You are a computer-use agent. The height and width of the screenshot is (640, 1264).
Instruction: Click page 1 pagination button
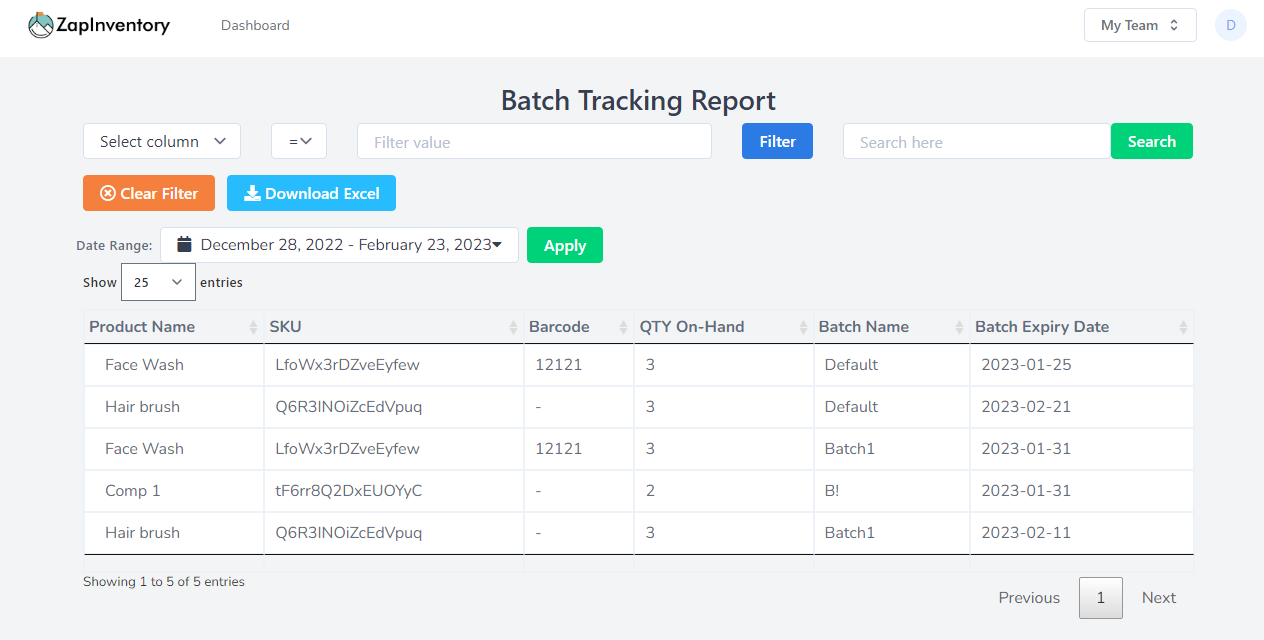1100,598
